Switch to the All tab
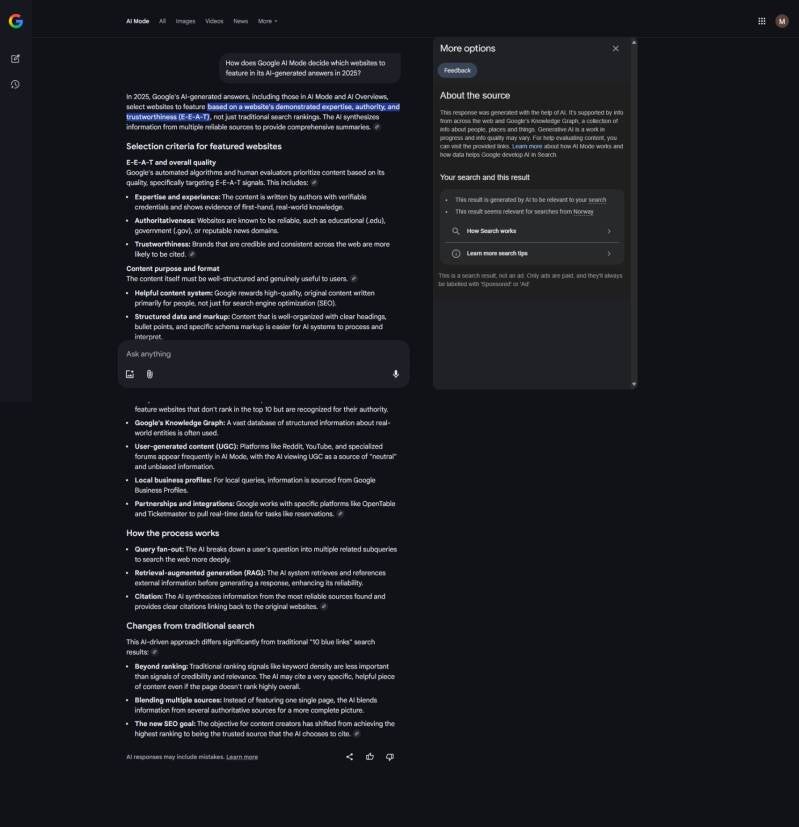 tap(162, 21)
